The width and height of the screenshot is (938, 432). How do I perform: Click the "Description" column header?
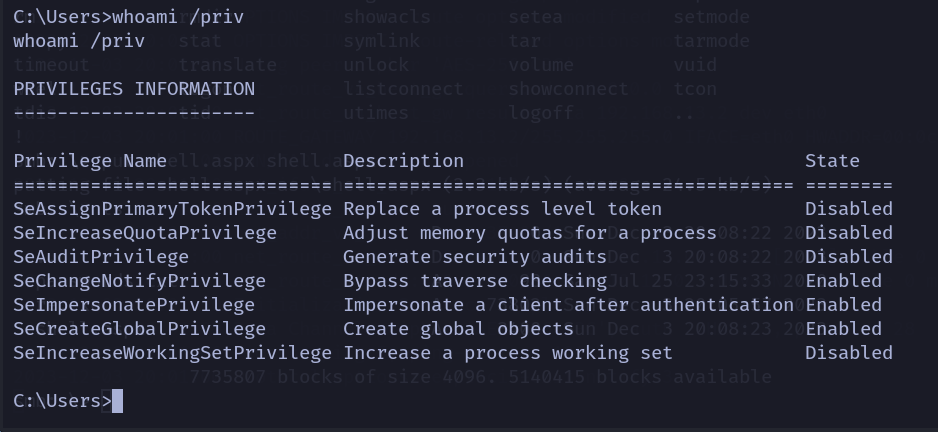(403, 161)
